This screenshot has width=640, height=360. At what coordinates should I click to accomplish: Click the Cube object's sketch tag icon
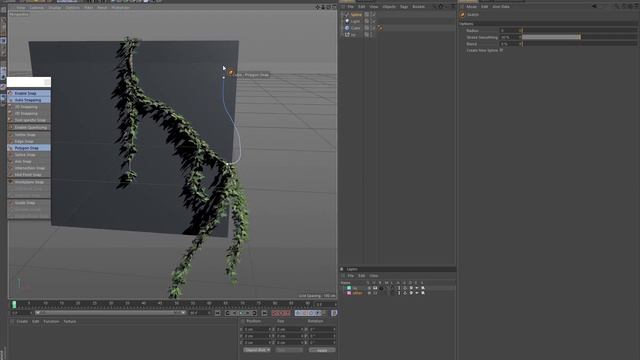(x=380, y=28)
